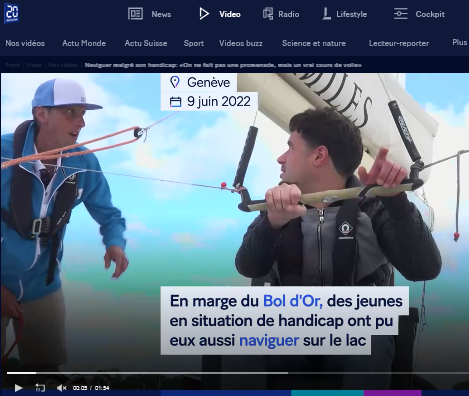The height and width of the screenshot is (396, 469).
Task: Click the Nos vidéos breadcrumb link
Action: [x=63, y=65]
